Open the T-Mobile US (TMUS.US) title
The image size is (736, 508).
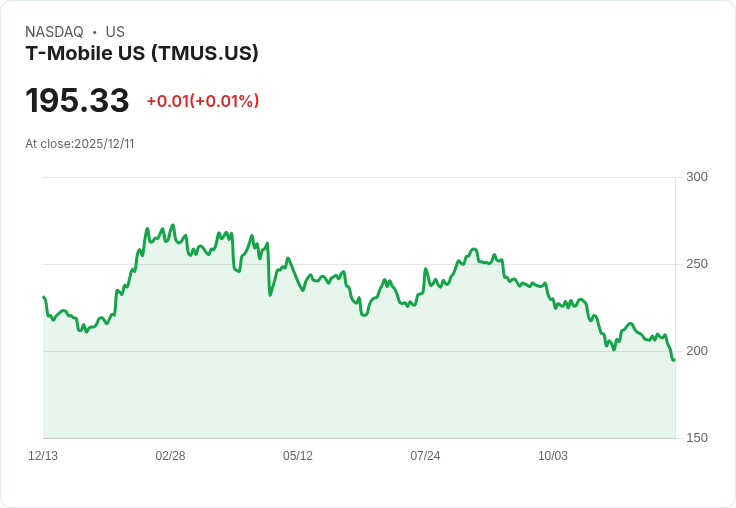(142, 53)
